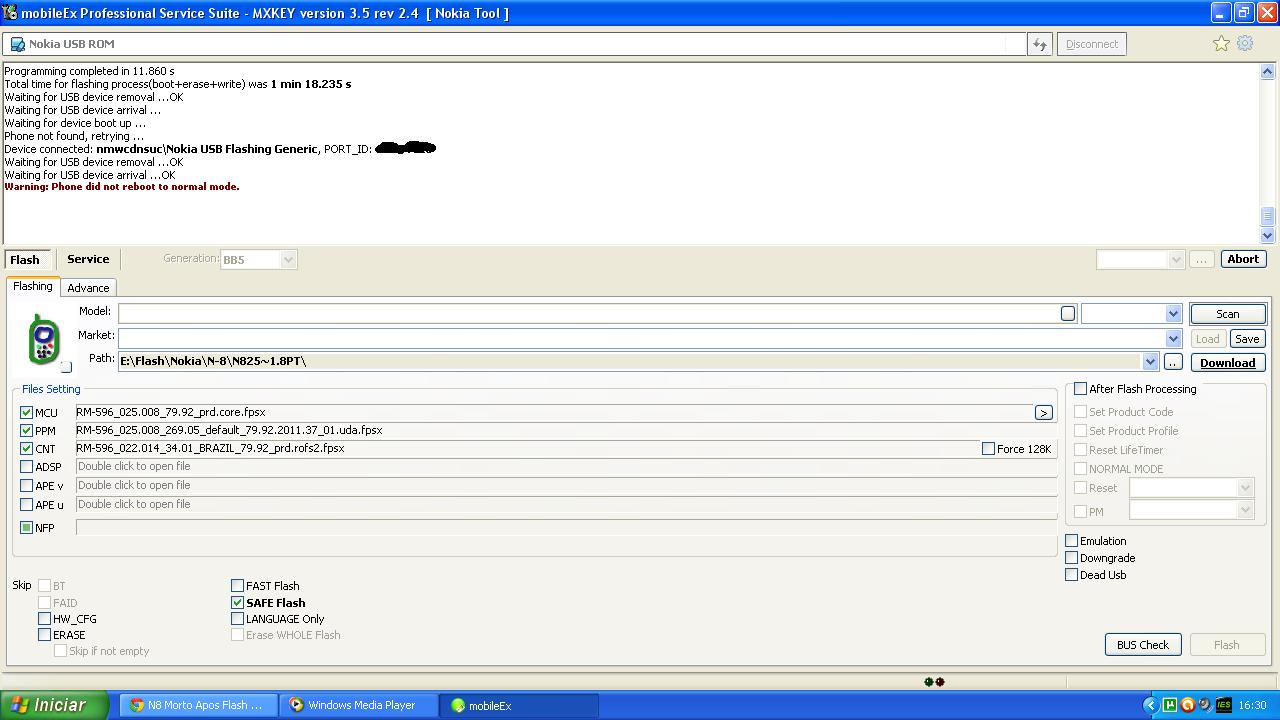Image resolution: width=1280 pixels, height=720 pixels.
Task: Click the Download button
Action: pos(1227,363)
